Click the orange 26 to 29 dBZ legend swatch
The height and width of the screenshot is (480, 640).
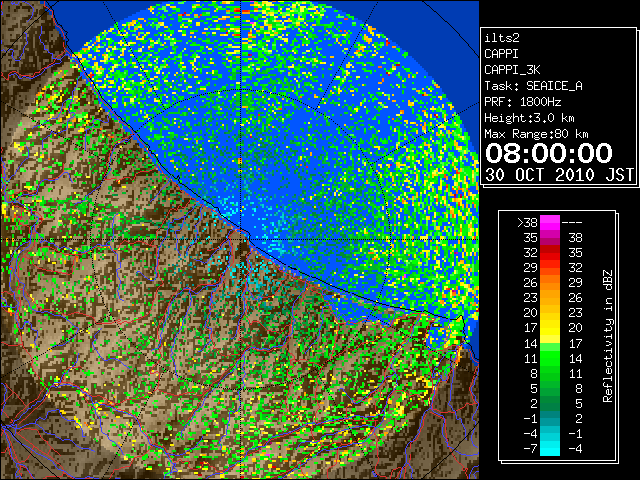[550, 283]
